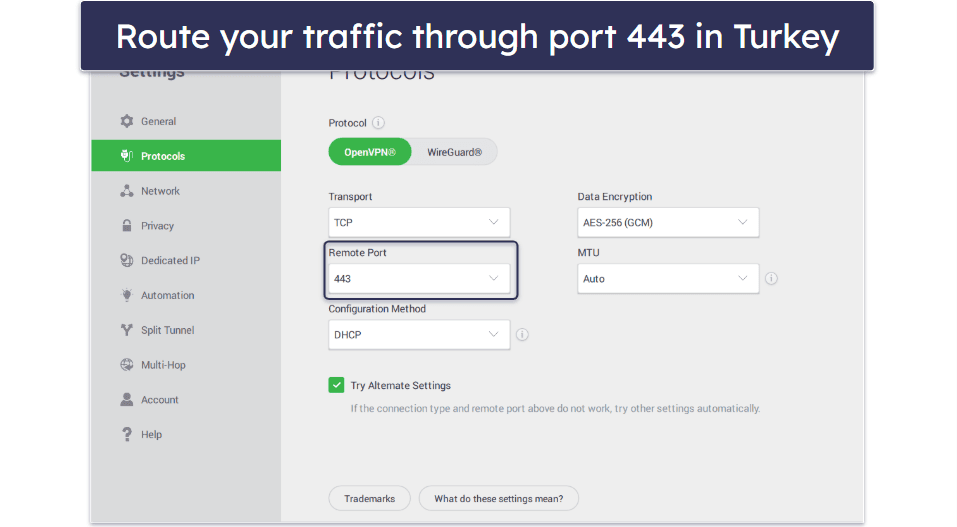
Task: Click the Account person icon
Action: point(127,399)
